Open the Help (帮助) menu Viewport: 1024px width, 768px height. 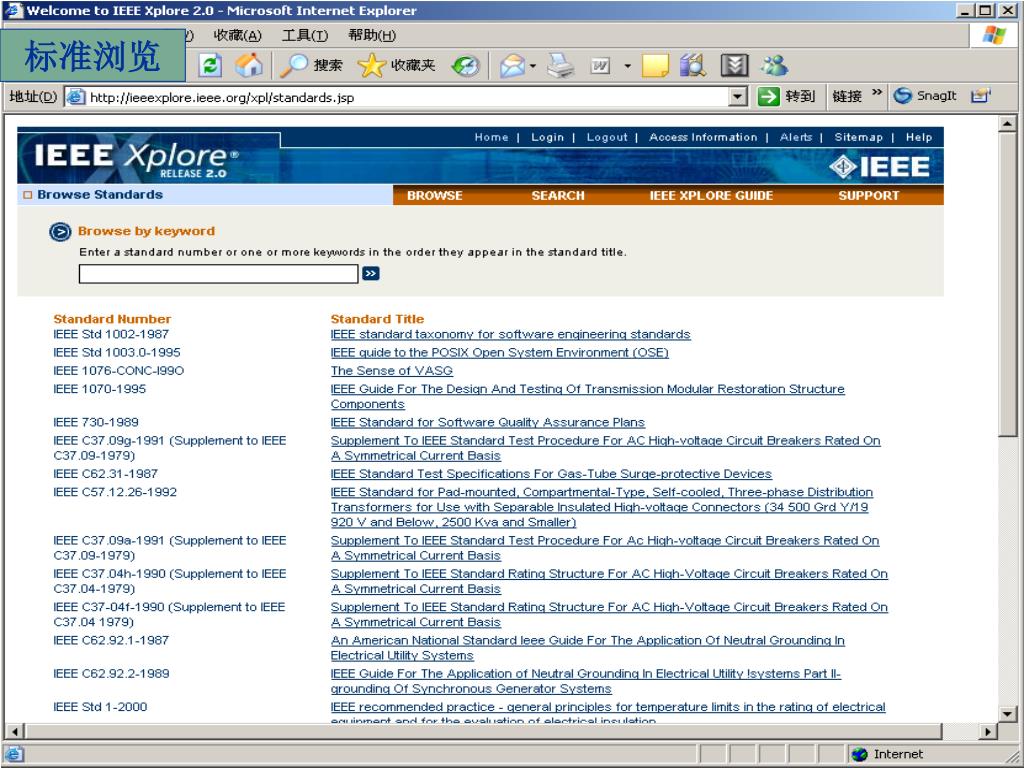(x=372, y=35)
